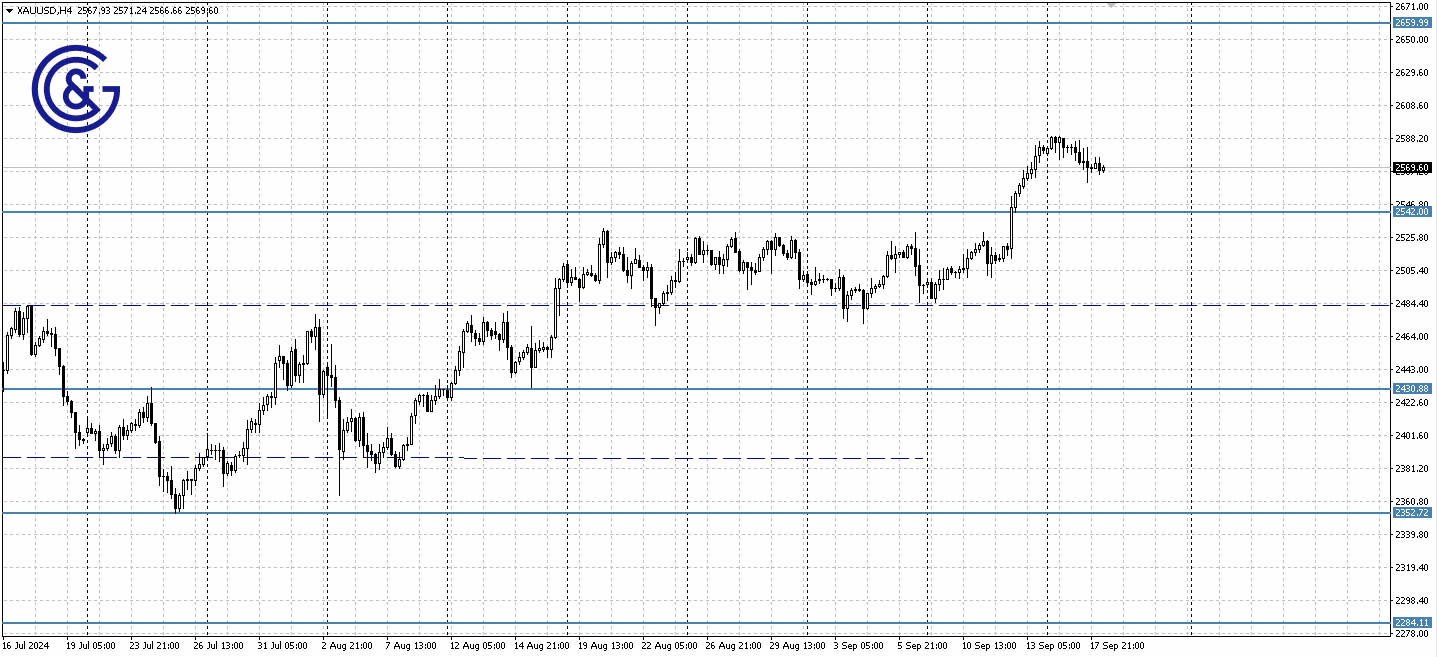Click the 2430.88 level price tag
The image size is (1437, 657).
(1411, 389)
